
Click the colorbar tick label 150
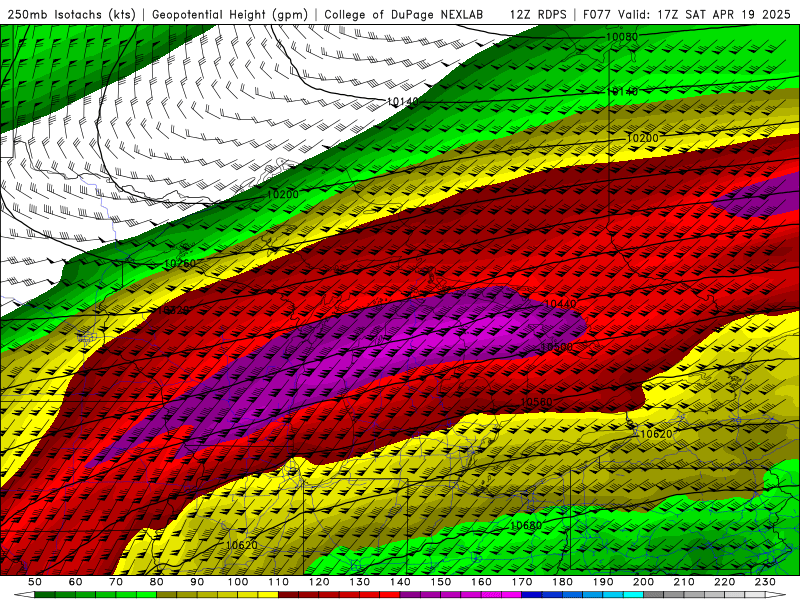pyautogui.click(x=441, y=582)
